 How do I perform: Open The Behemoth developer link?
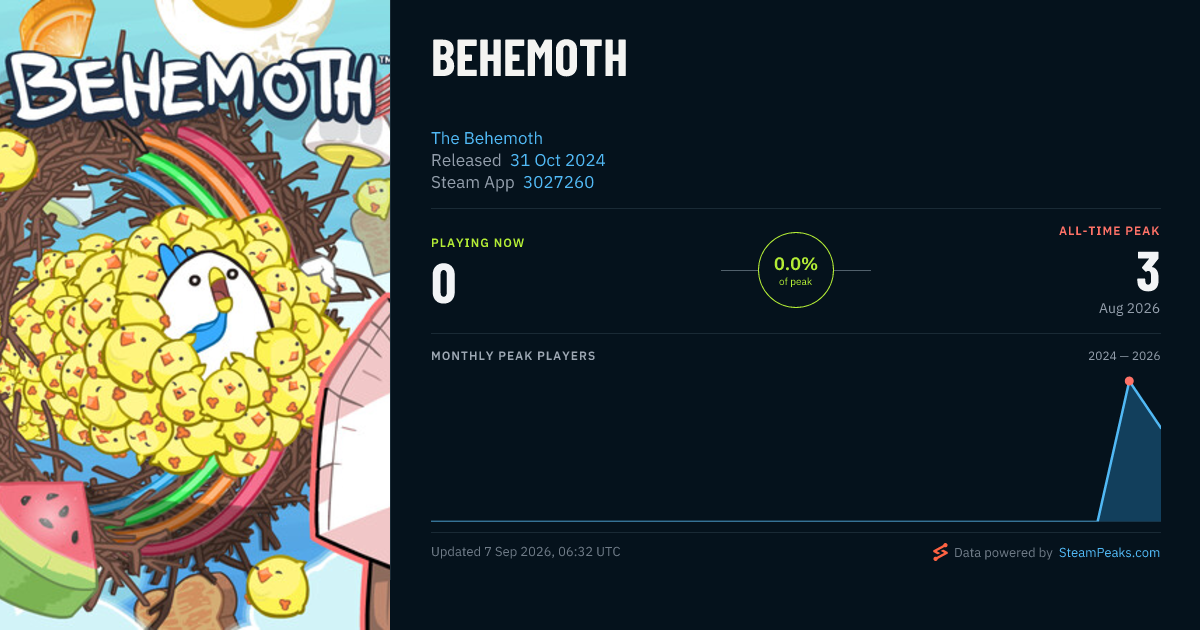487,138
